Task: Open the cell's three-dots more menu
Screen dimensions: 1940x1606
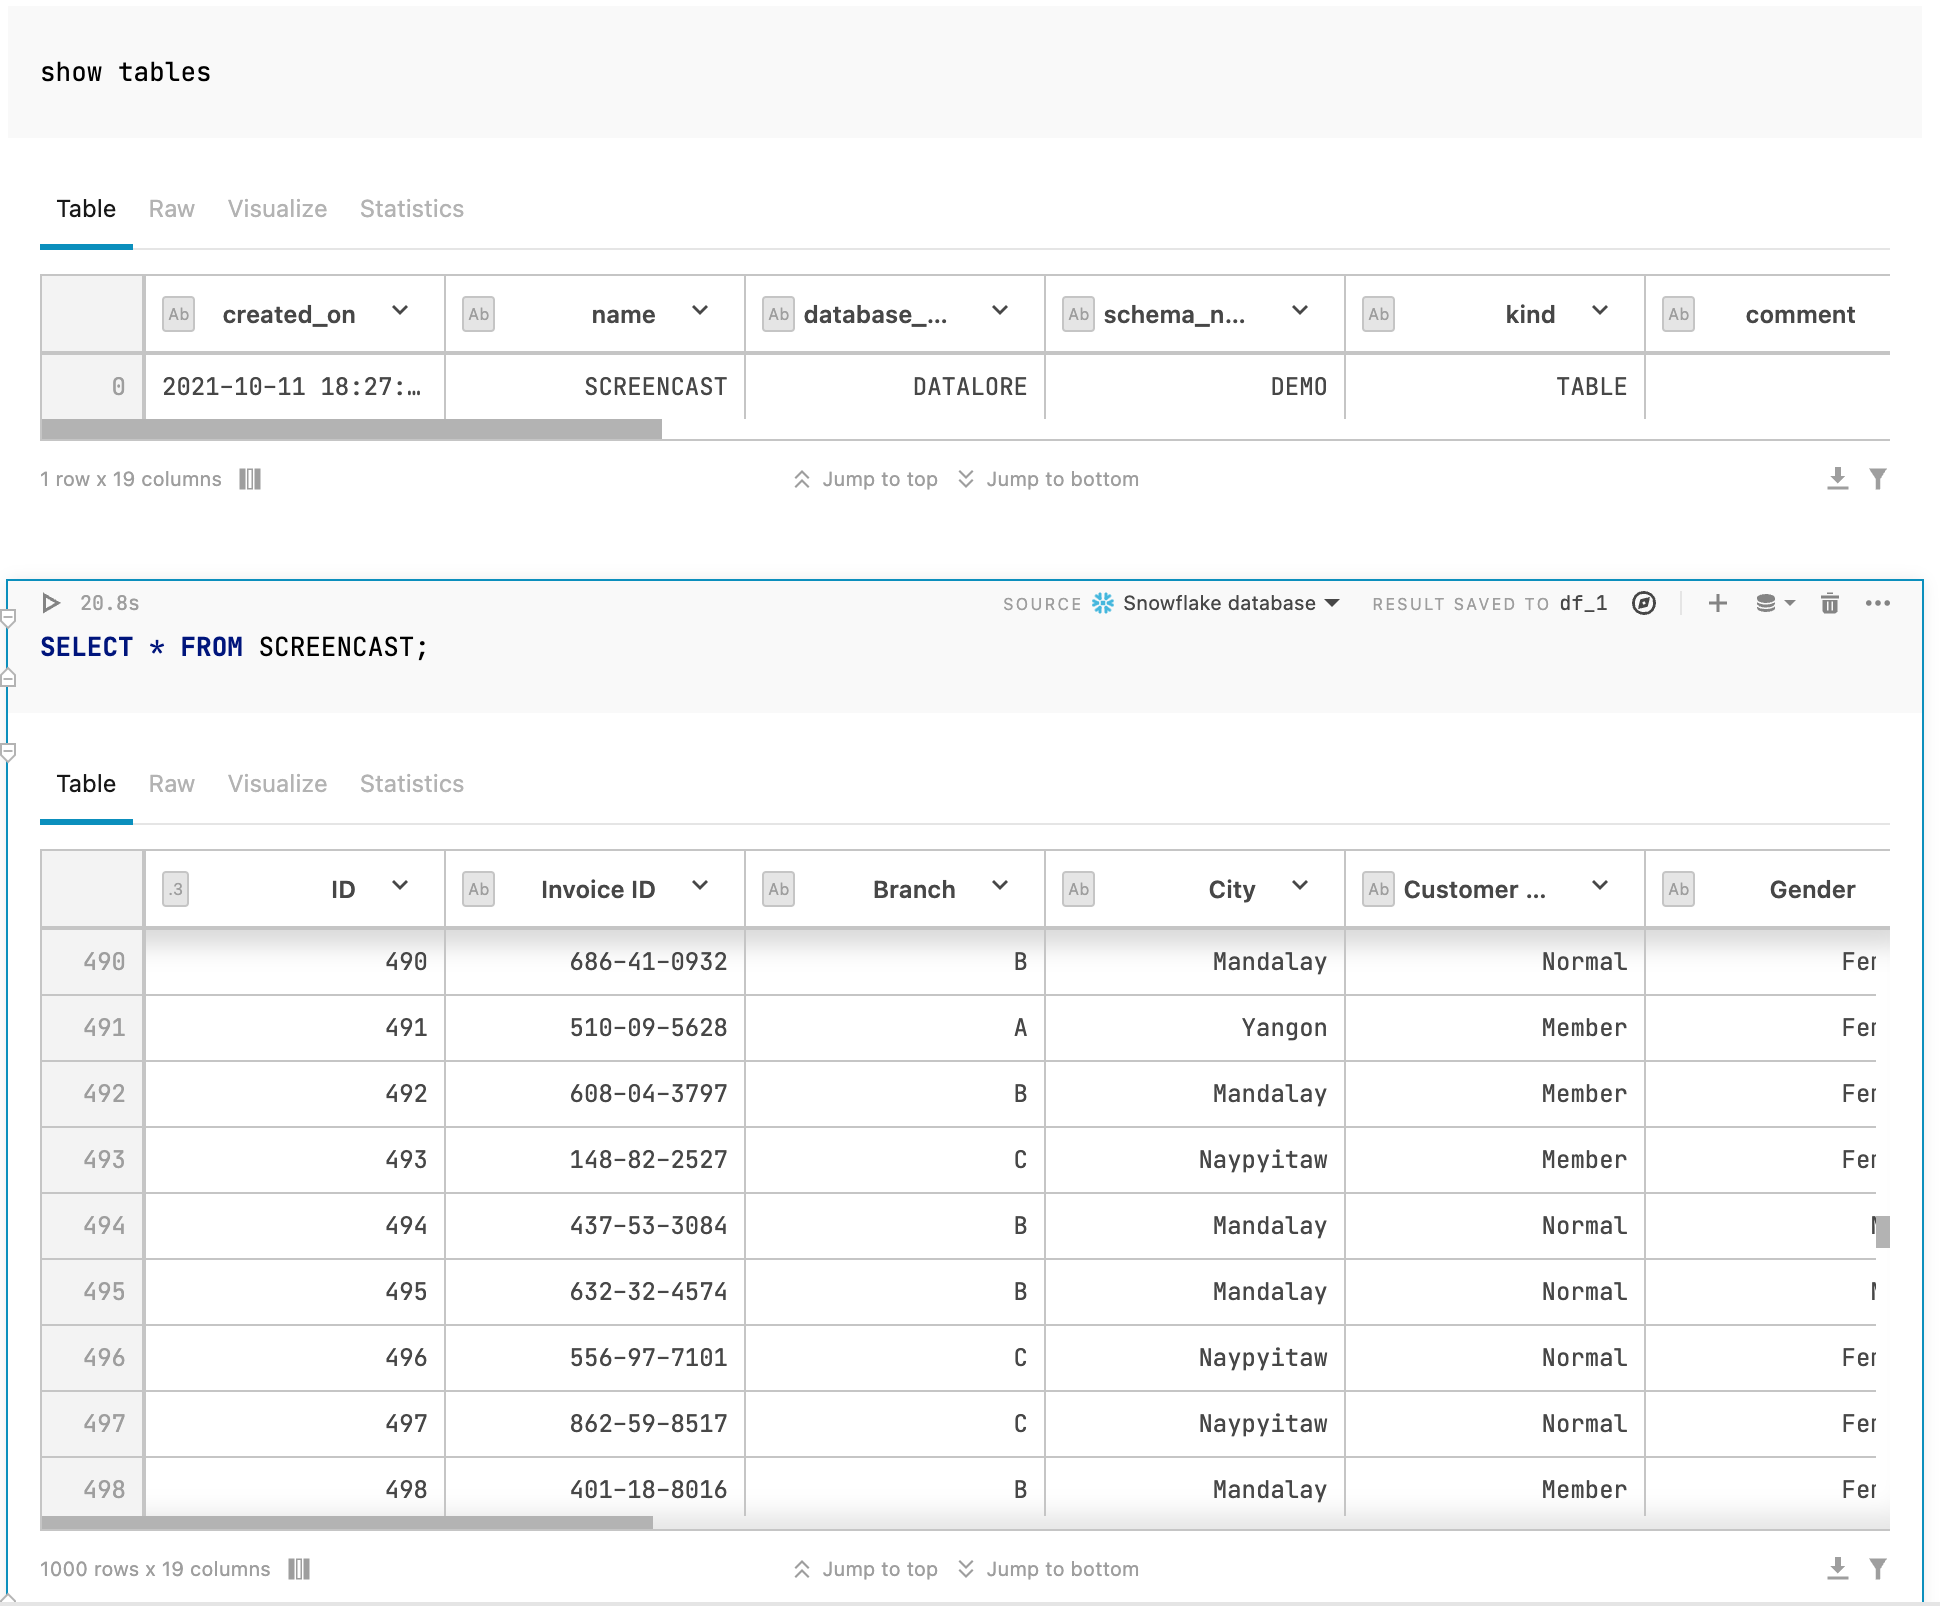Action: pyautogui.click(x=1877, y=603)
